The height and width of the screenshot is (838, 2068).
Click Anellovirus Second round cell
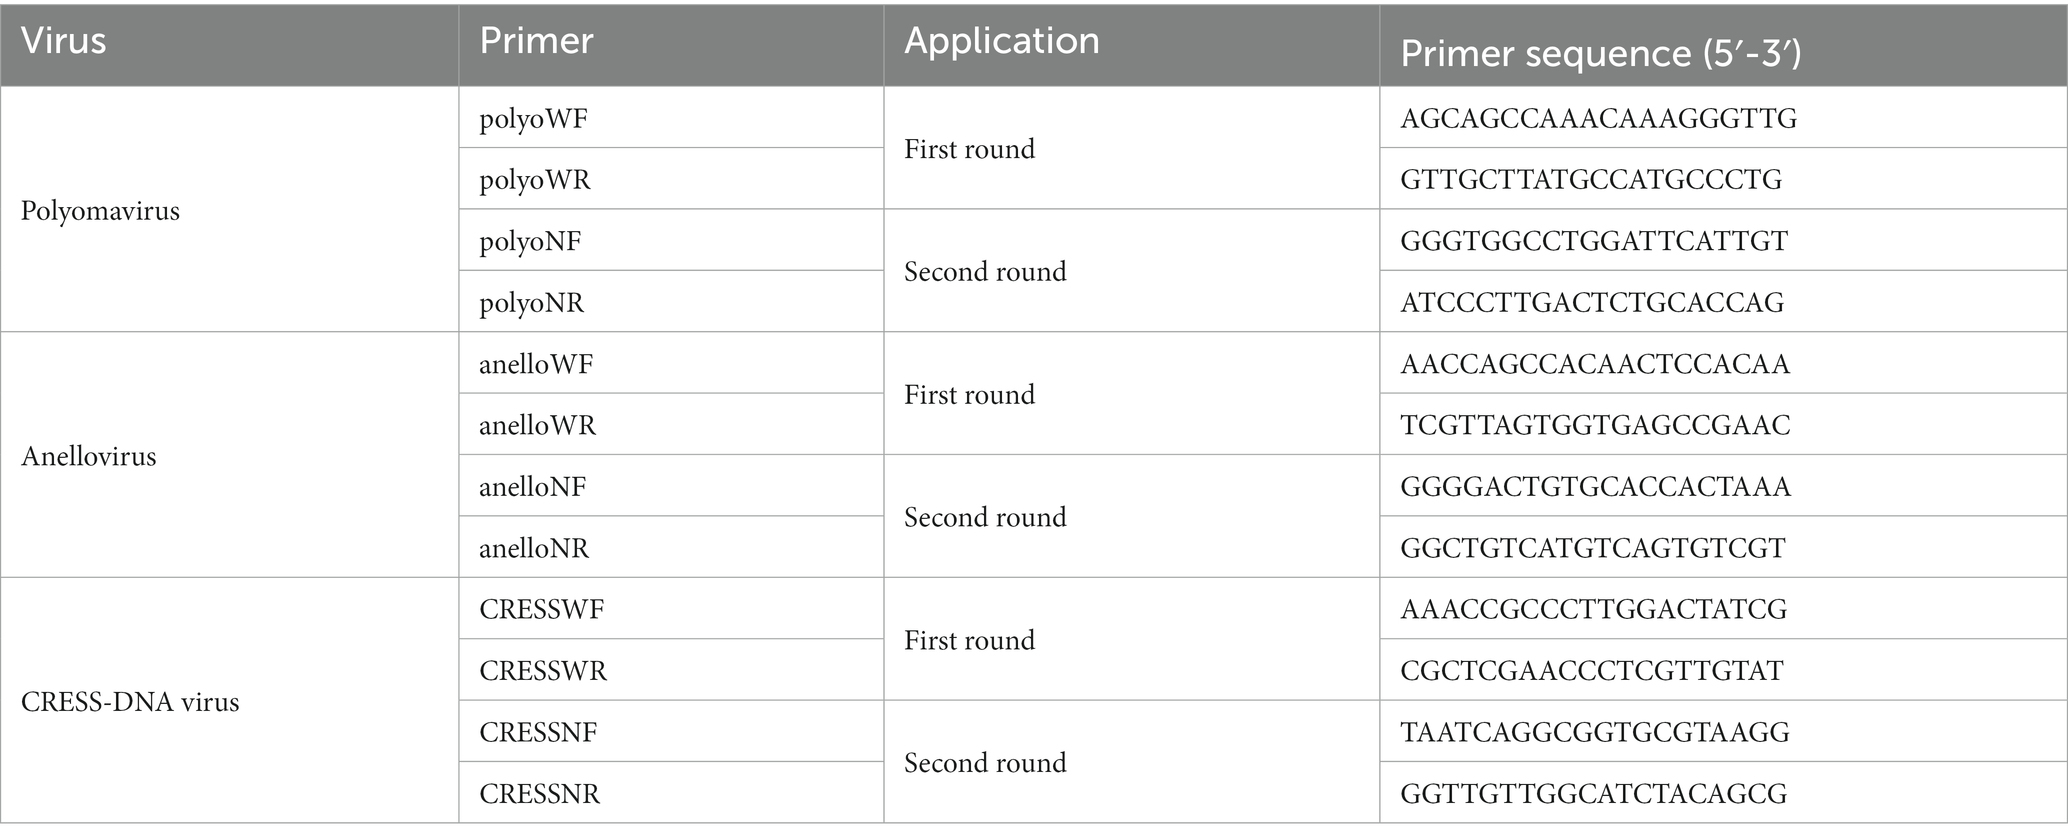click(1132, 517)
